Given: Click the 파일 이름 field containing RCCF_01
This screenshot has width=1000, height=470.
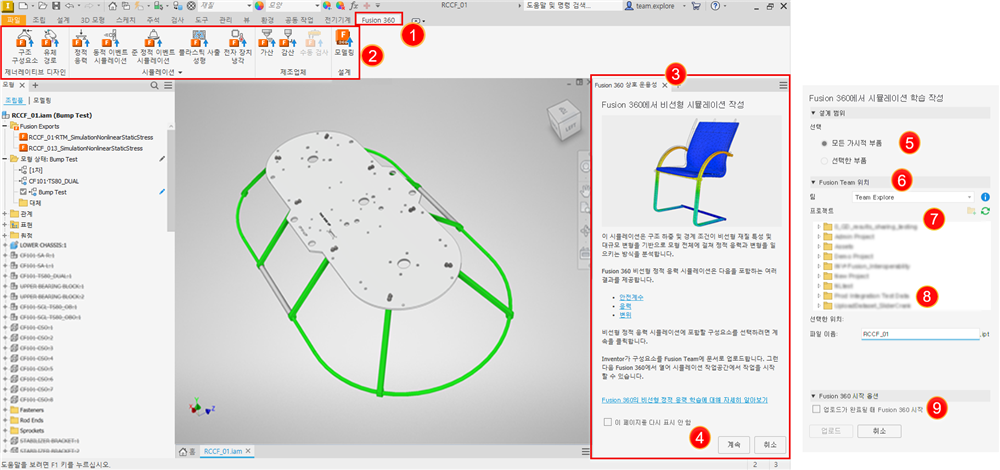Looking at the screenshot, I should [920, 334].
